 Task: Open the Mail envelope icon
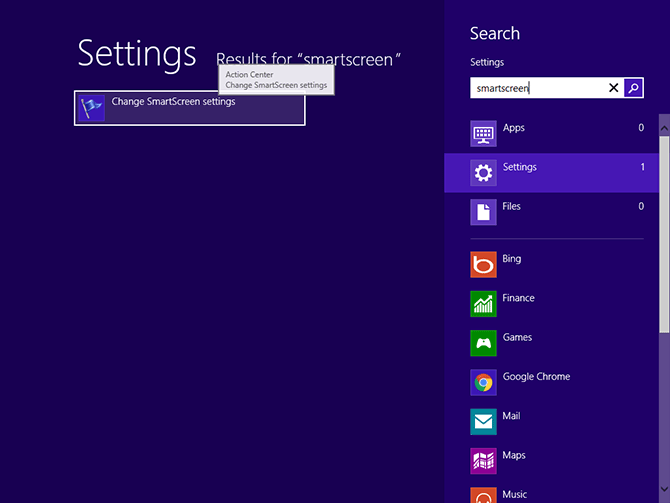[483, 422]
